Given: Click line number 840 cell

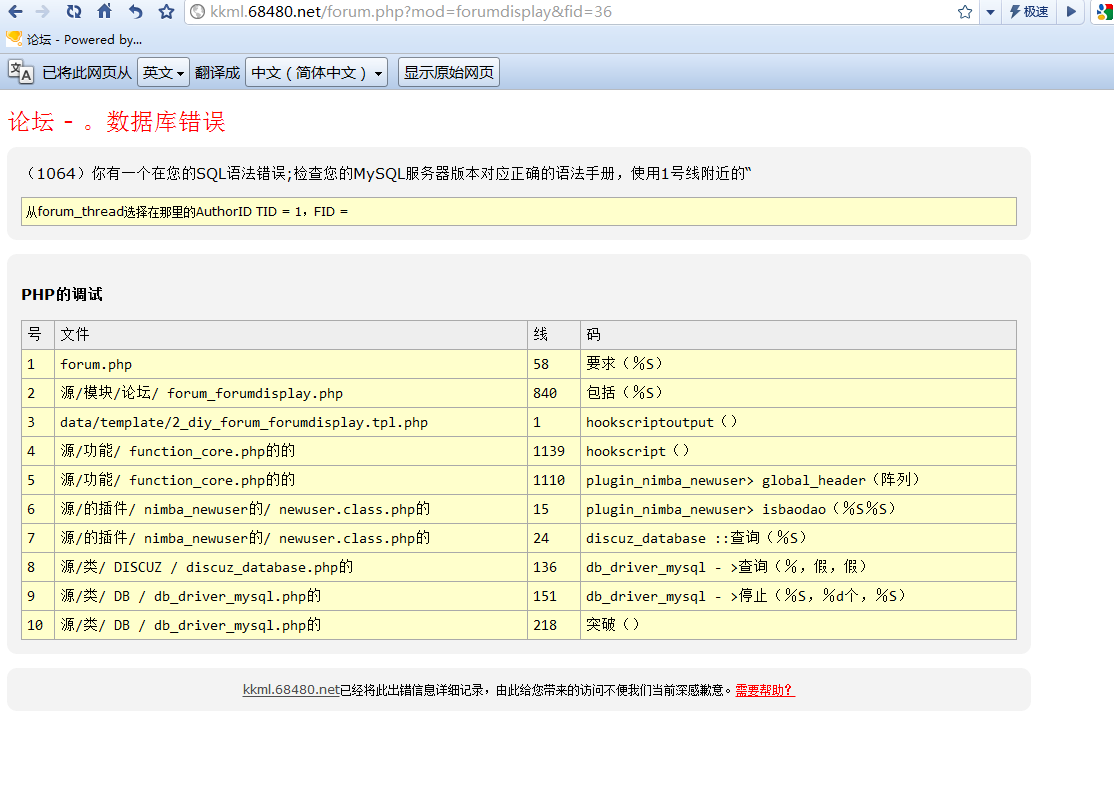Looking at the screenshot, I should pyautogui.click(x=553, y=393).
